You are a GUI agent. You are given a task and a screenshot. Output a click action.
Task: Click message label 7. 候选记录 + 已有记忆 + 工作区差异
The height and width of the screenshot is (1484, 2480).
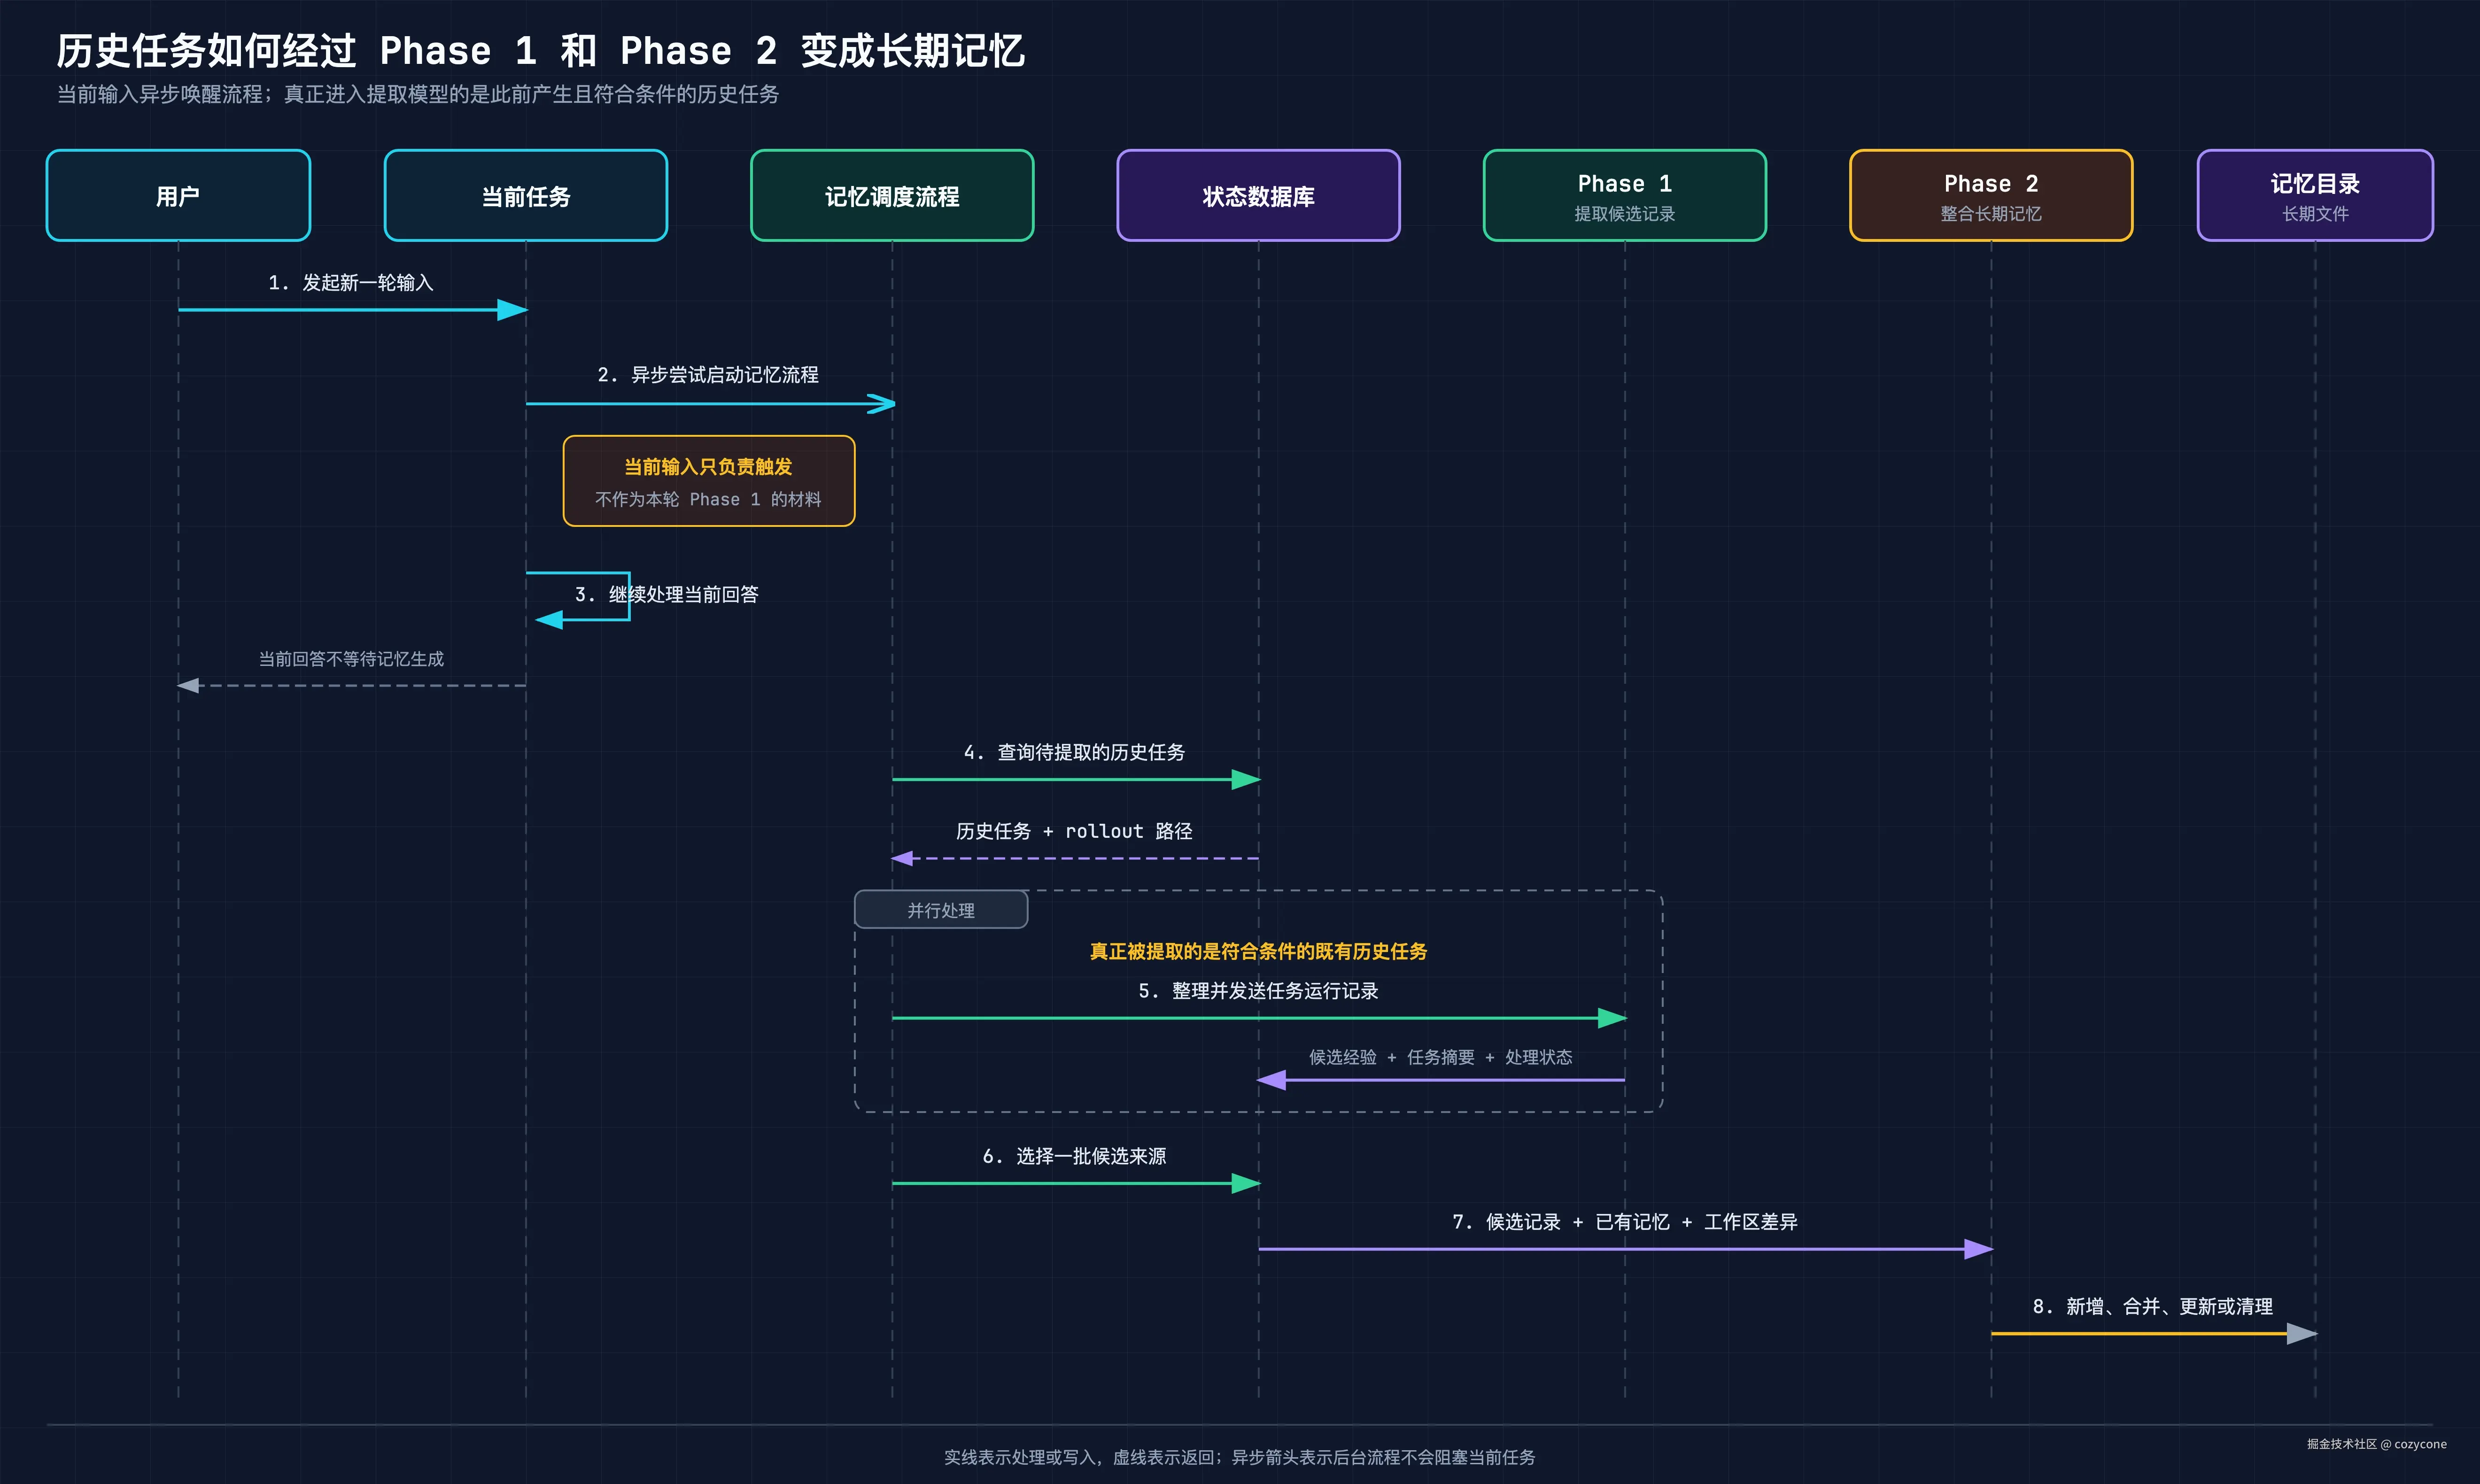coord(1625,1222)
